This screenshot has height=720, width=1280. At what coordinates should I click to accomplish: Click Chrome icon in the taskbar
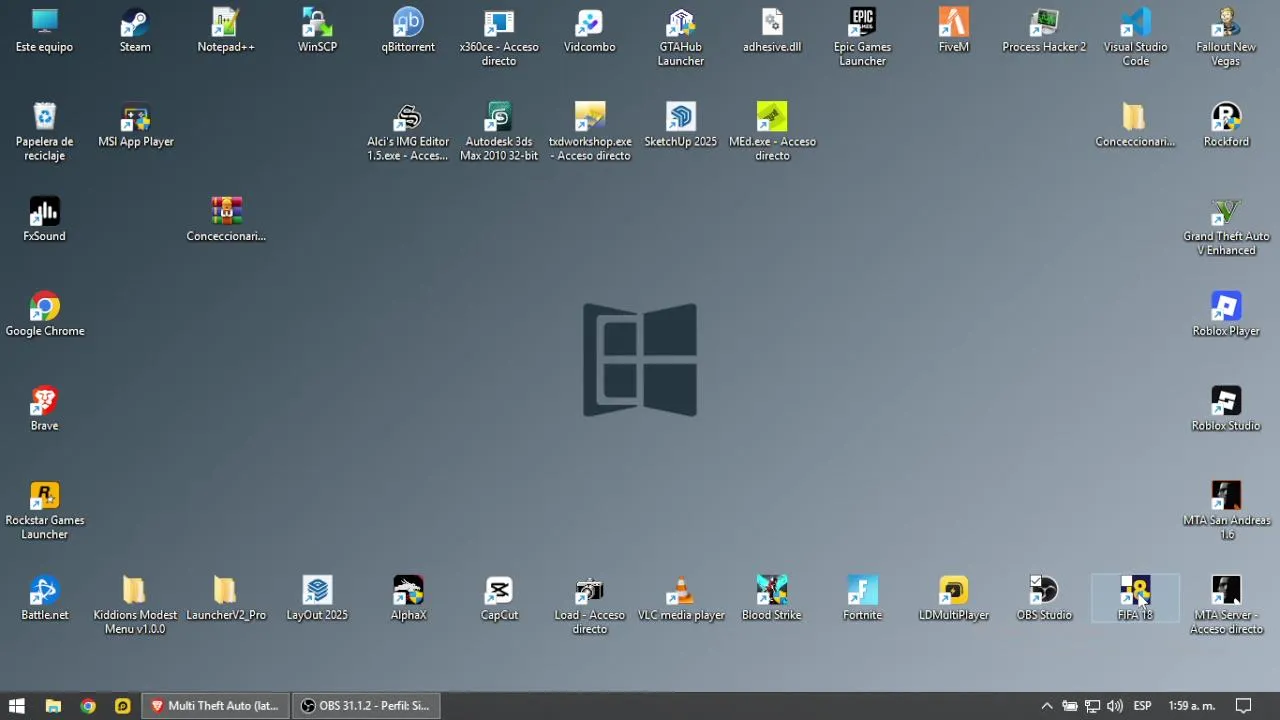88,706
